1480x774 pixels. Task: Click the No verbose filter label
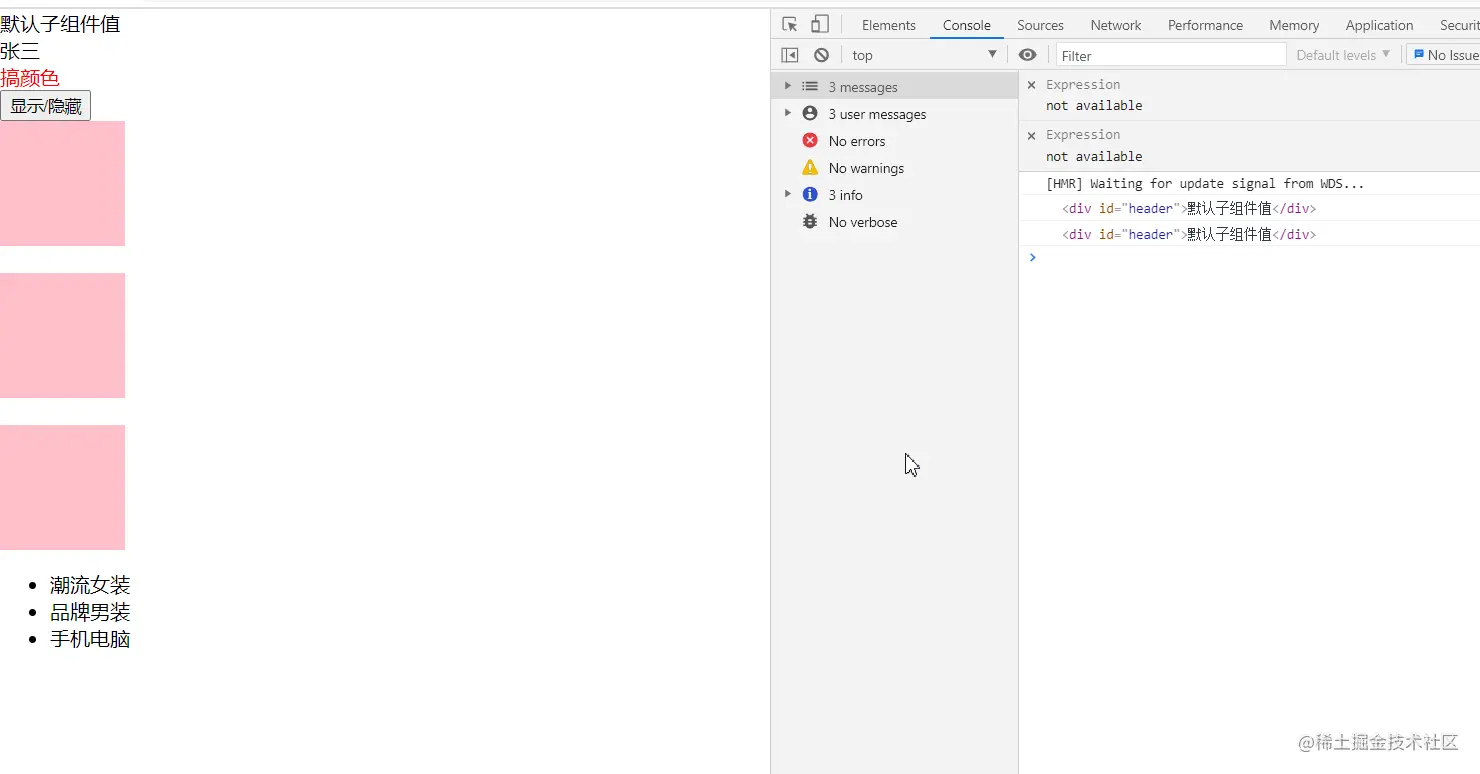pos(863,222)
